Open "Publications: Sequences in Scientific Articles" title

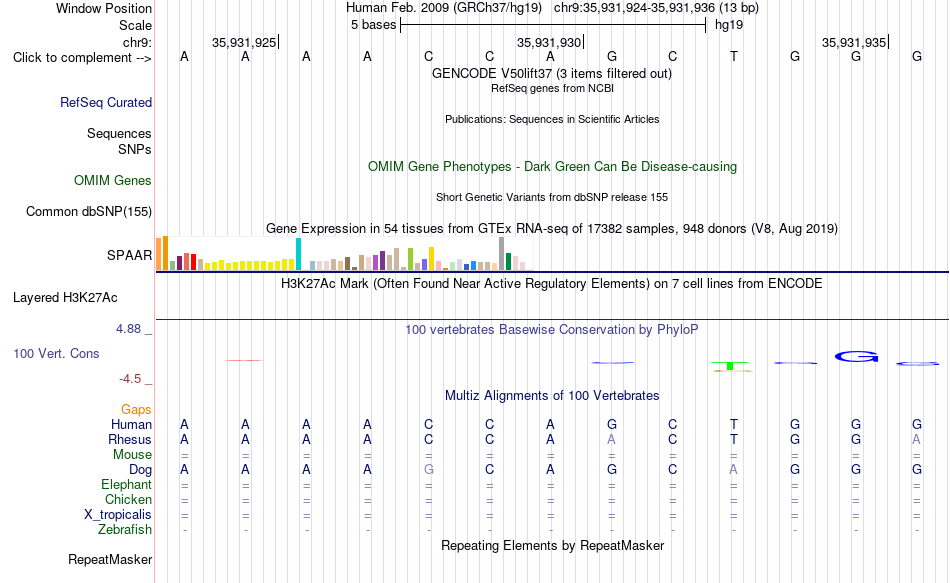[x=552, y=119]
